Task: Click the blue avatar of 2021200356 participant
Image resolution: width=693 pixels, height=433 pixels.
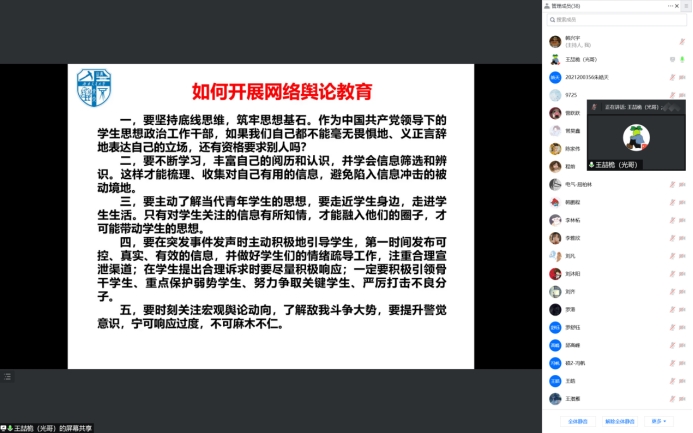Action: [555, 77]
